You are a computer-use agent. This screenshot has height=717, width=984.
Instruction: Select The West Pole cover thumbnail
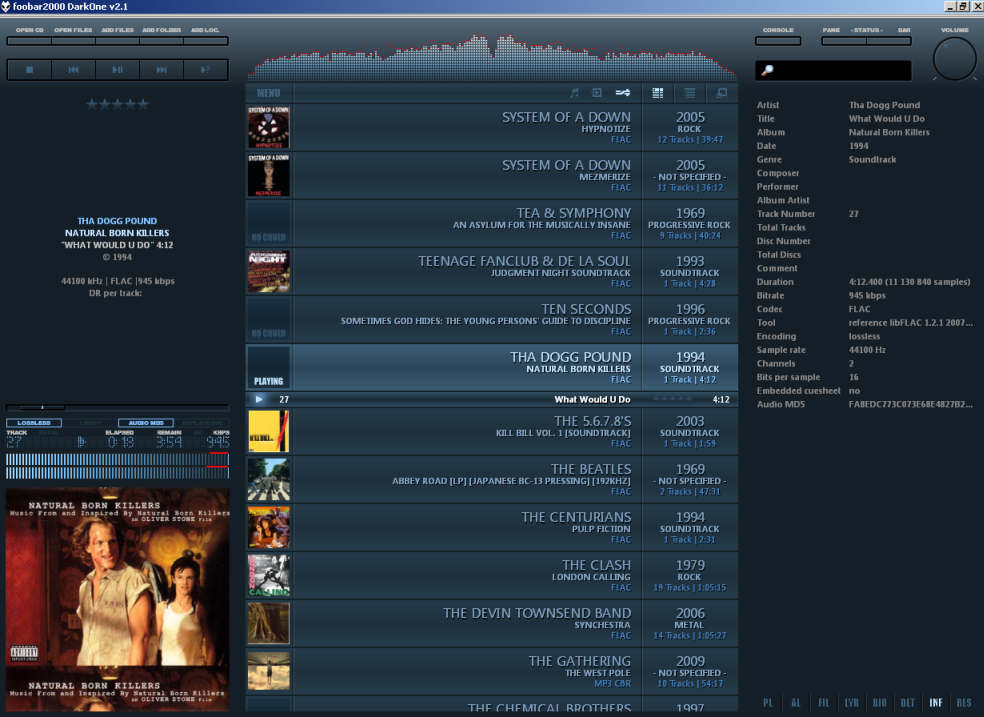point(269,671)
